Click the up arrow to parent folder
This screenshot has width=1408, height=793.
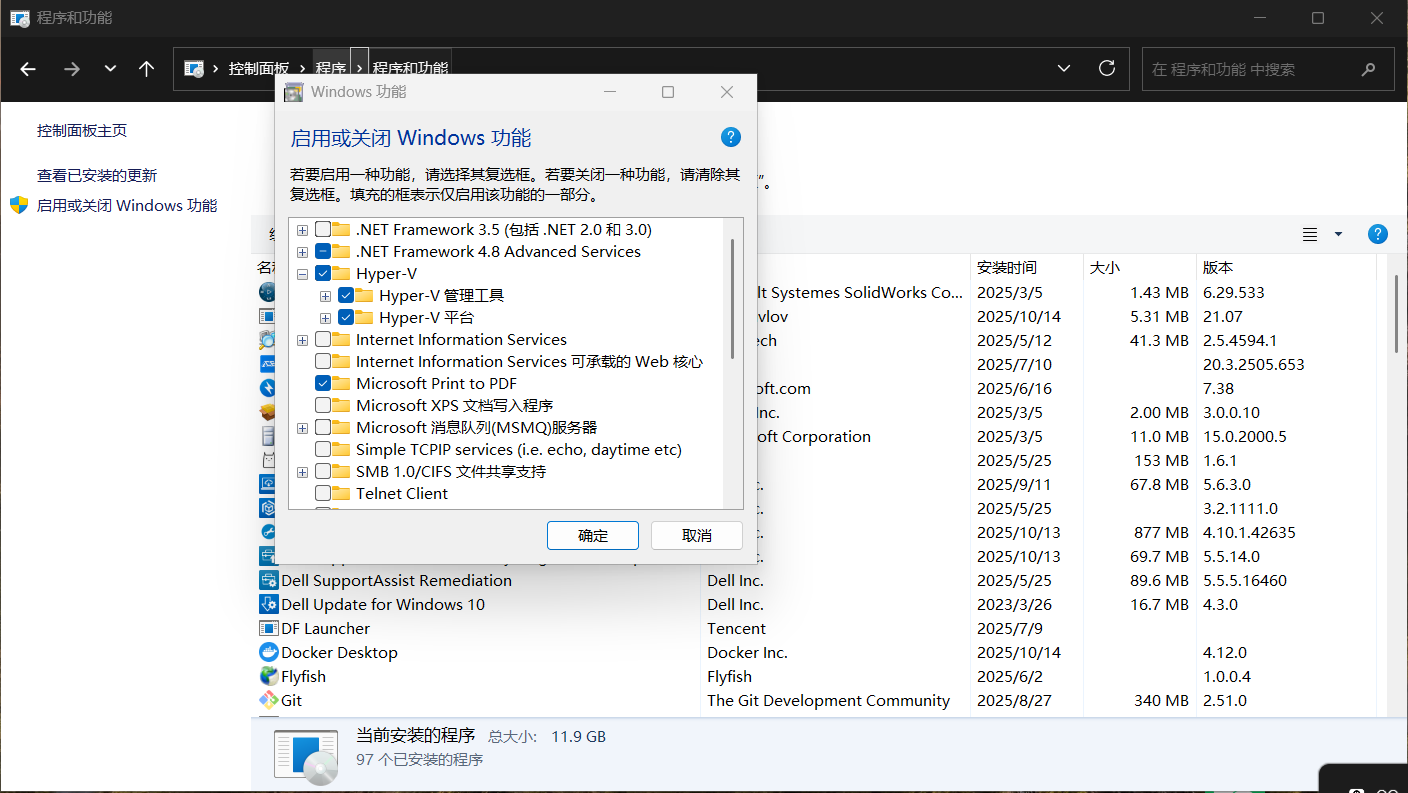click(x=146, y=68)
